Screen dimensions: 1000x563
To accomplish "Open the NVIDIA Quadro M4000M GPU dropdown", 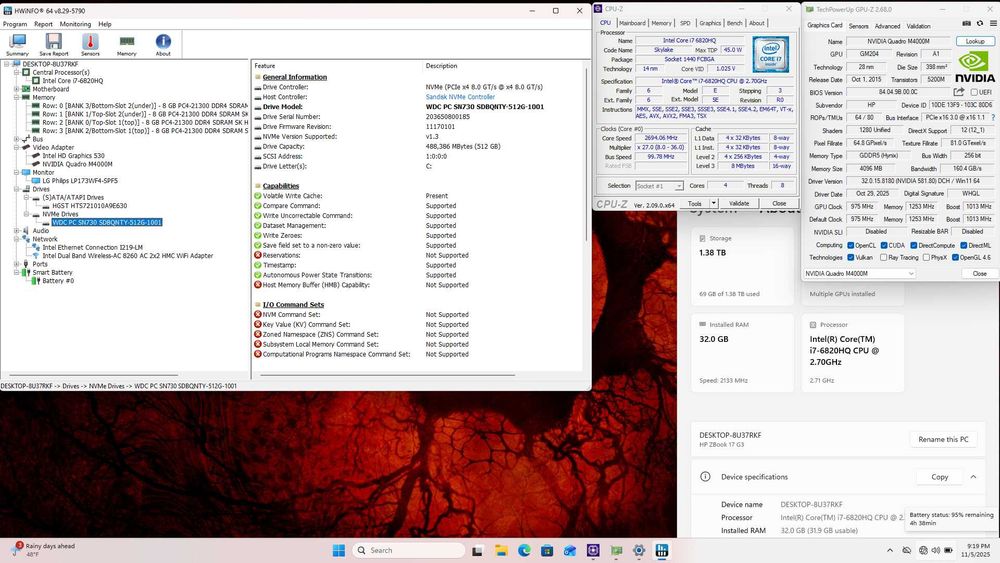I will [859, 274].
